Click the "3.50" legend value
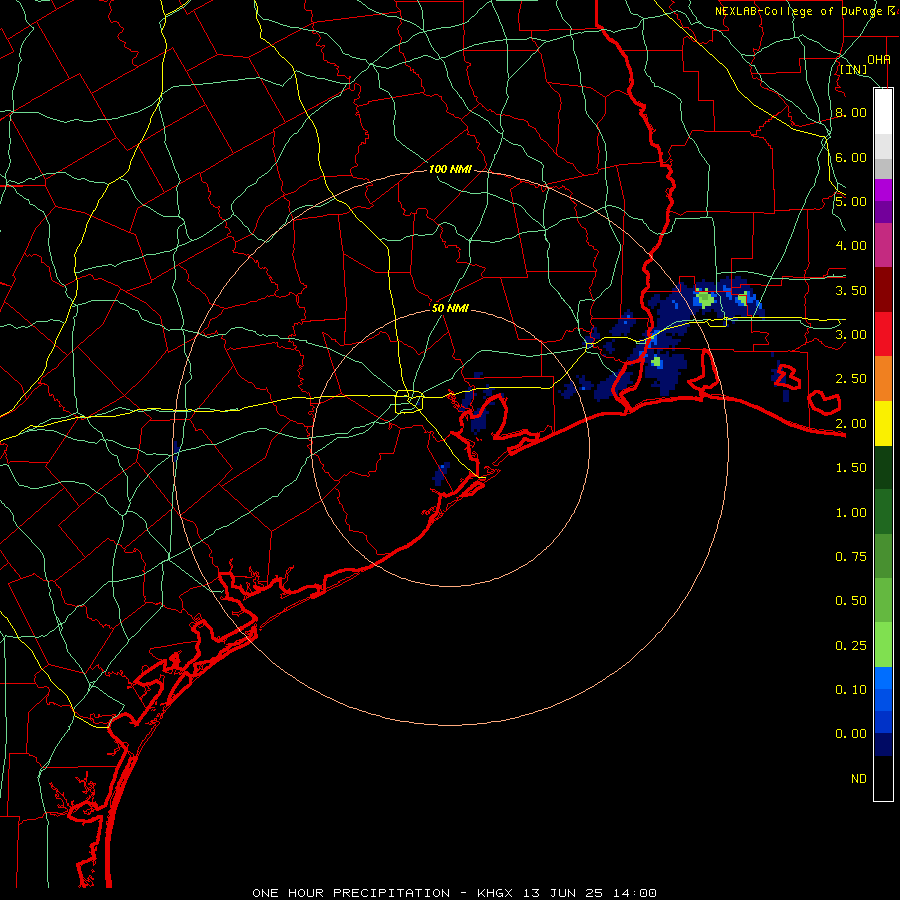Screen dimensions: 900x900 [x=851, y=290]
